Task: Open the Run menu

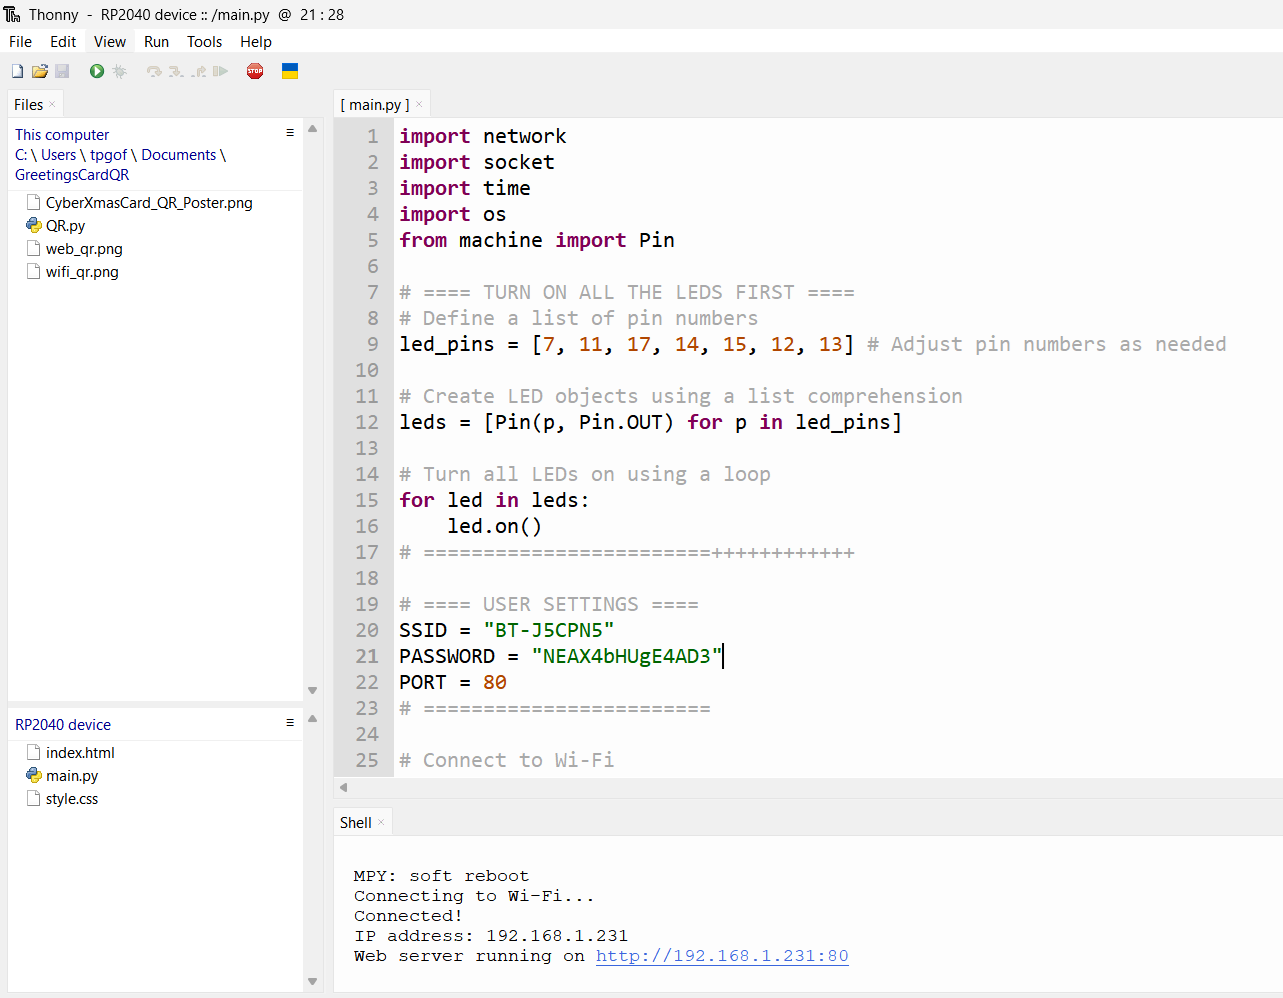Action: pyautogui.click(x=156, y=42)
